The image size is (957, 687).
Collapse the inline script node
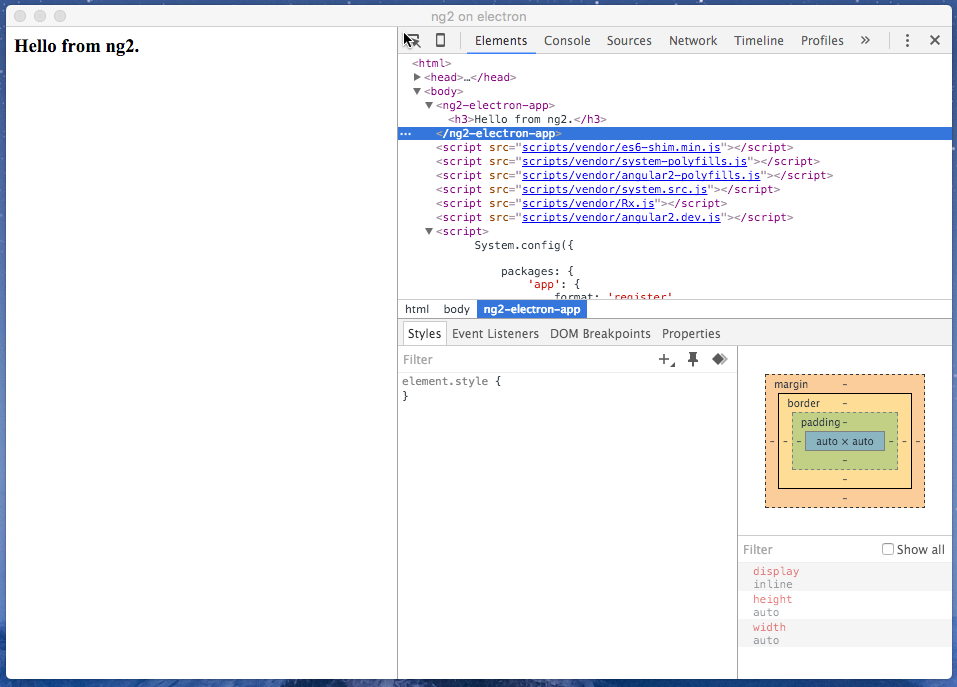(429, 231)
